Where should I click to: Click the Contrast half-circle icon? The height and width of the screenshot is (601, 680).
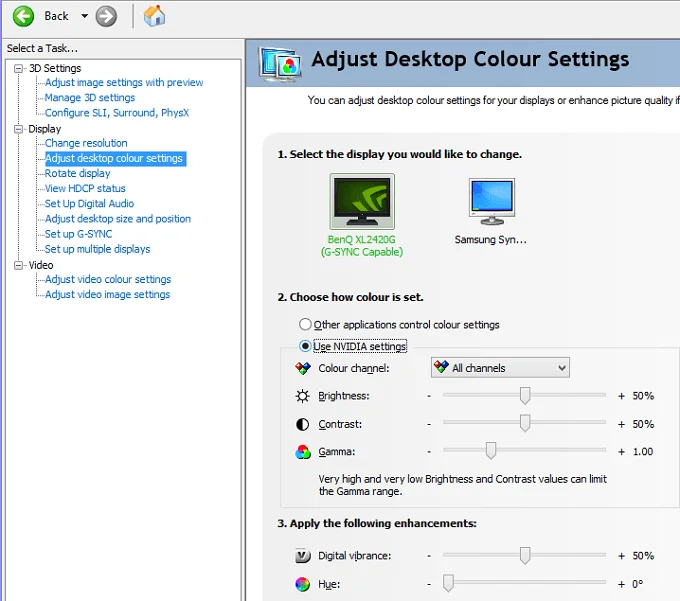click(304, 424)
